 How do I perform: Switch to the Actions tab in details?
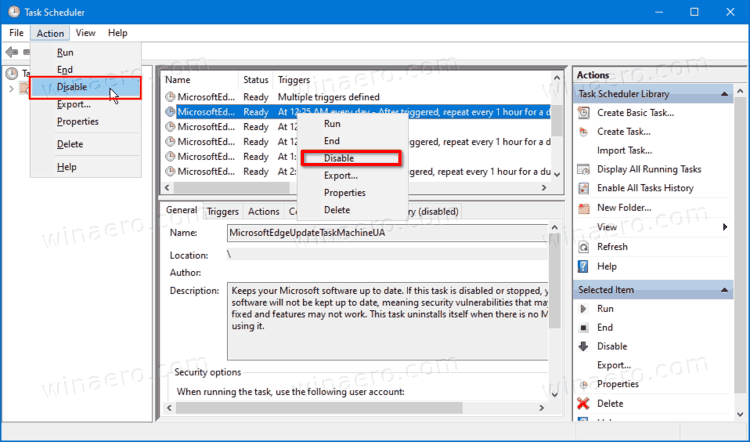pos(264,211)
